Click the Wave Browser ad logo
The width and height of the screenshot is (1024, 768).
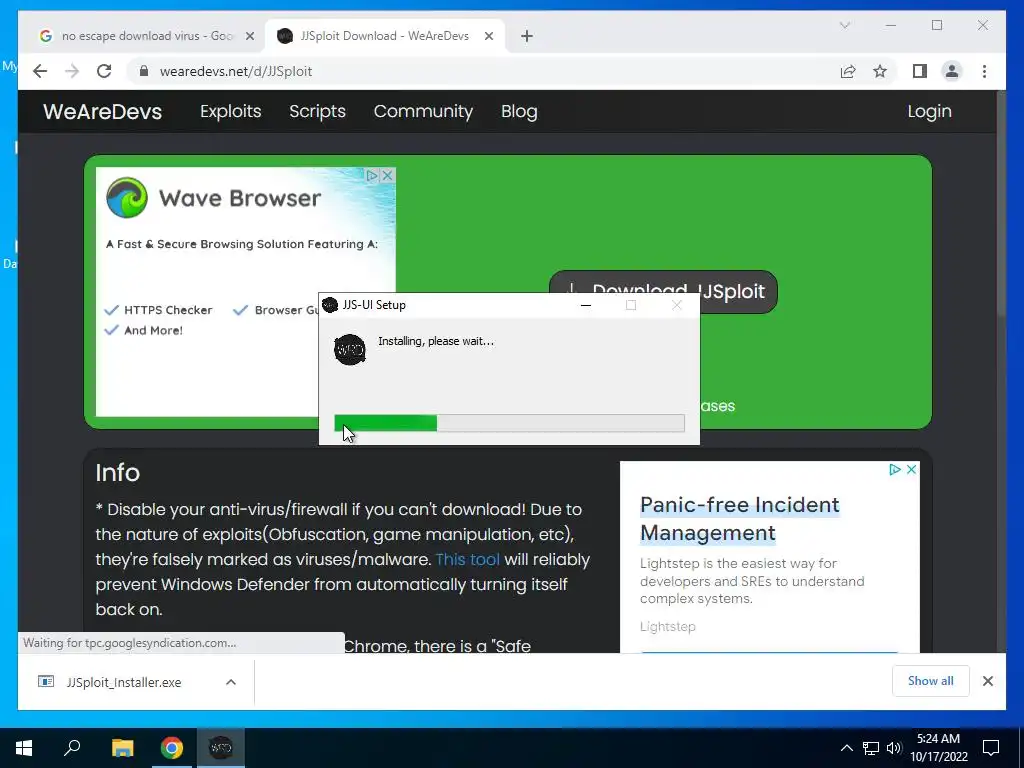pyautogui.click(x=127, y=197)
